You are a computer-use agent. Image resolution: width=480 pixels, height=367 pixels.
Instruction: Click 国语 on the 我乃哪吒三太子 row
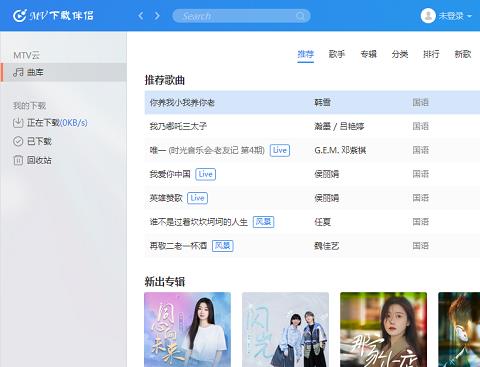click(420, 126)
